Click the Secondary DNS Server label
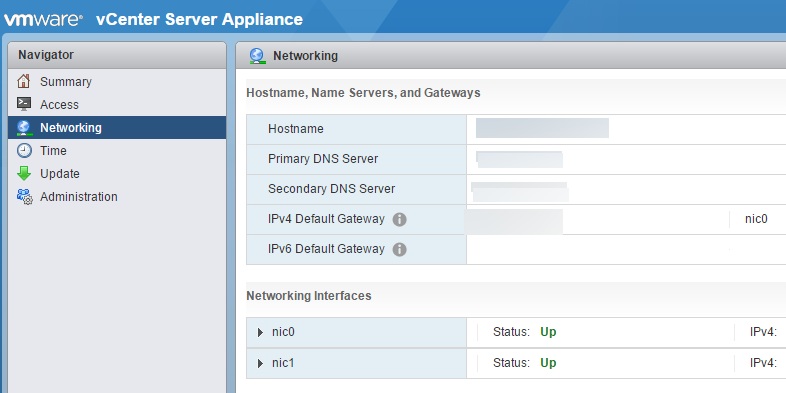This screenshot has height=393, width=786. tap(331, 189)
